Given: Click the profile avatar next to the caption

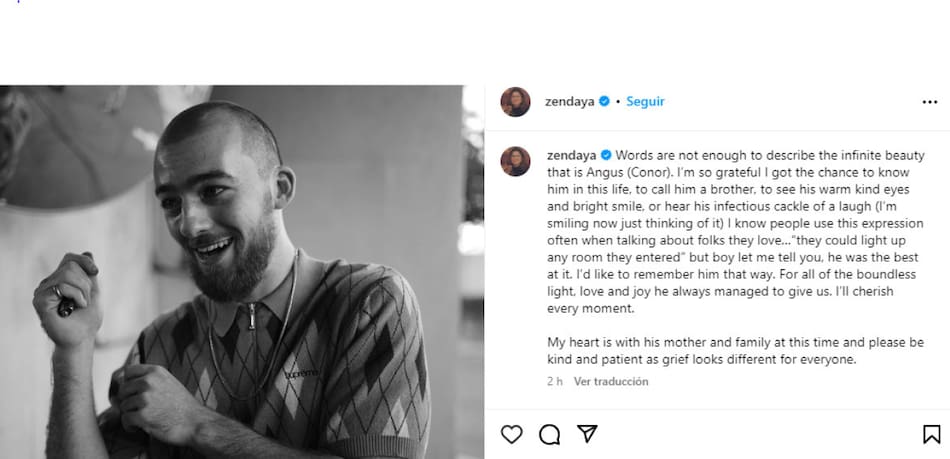Looking at the screenshot, I should click(515, 160).
